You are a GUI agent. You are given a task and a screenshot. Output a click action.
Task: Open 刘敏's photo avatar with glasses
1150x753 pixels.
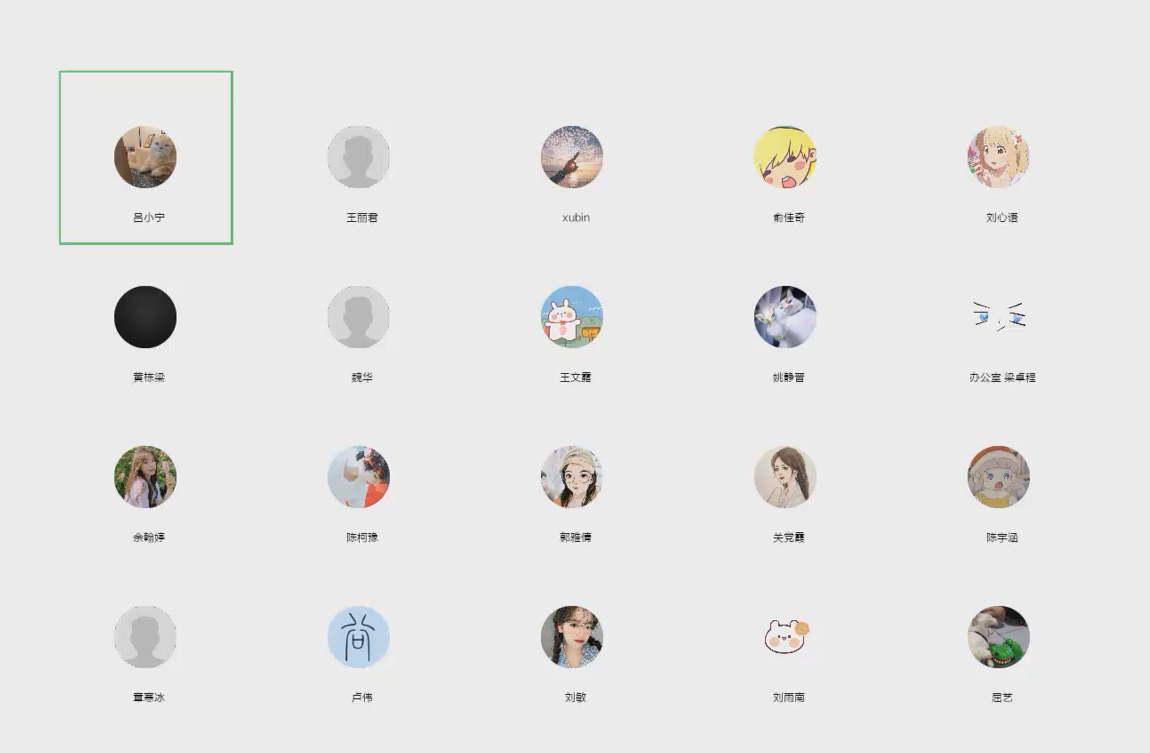pos(572,636)
